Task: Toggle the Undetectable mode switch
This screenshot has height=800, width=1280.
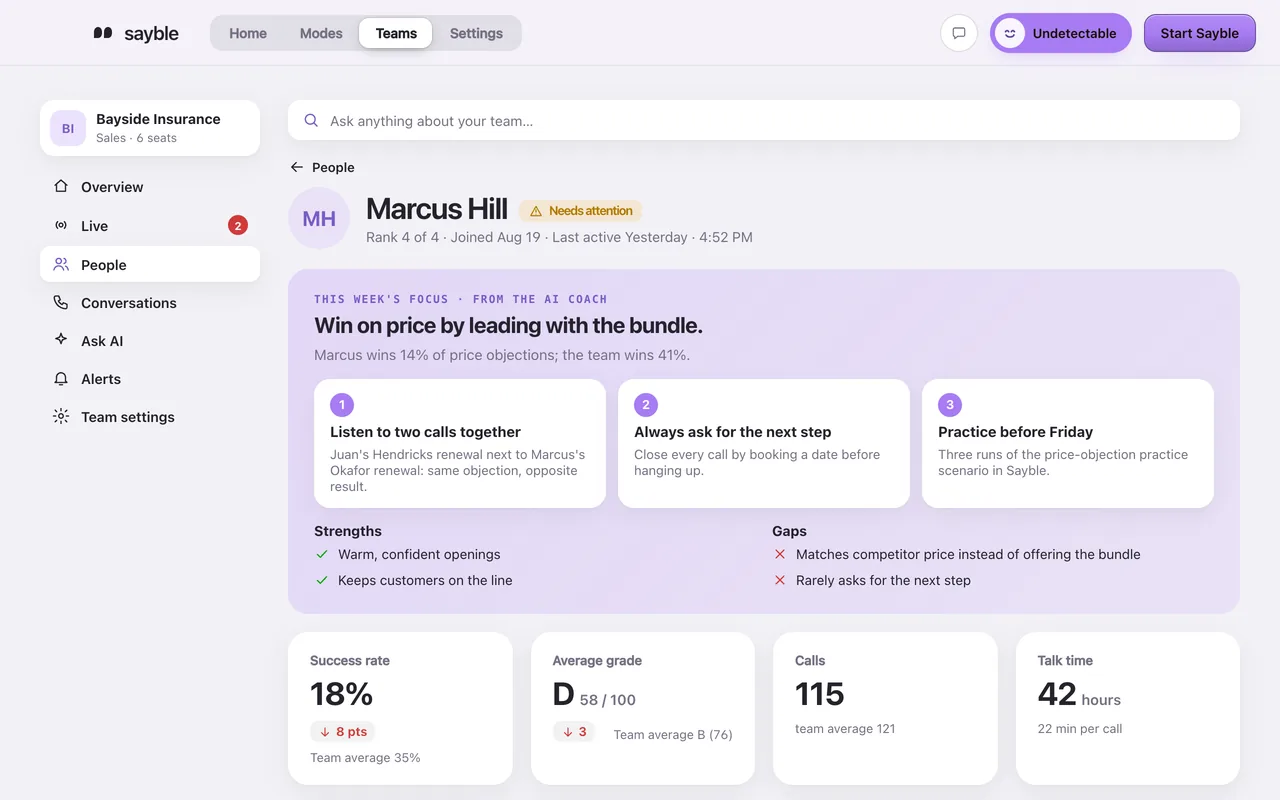Action: tap(1061, 33)
